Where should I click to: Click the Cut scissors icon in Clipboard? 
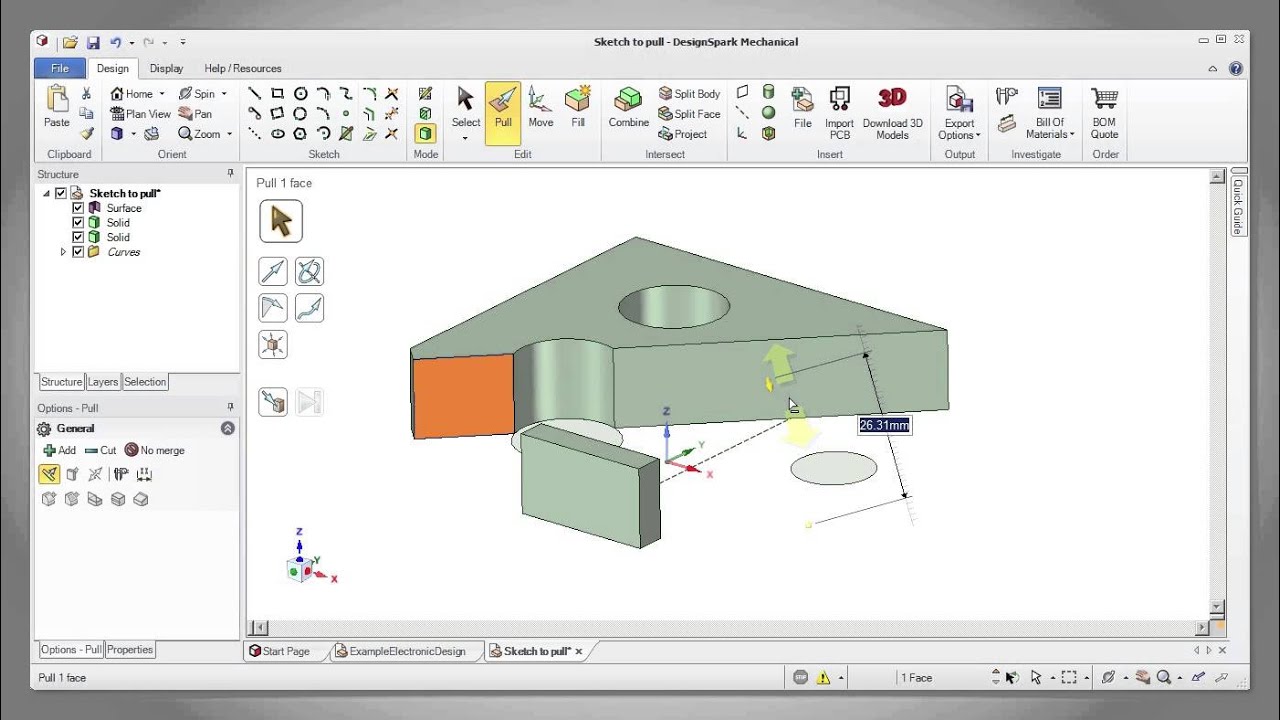pyautogui.click(x=87, y=93)
